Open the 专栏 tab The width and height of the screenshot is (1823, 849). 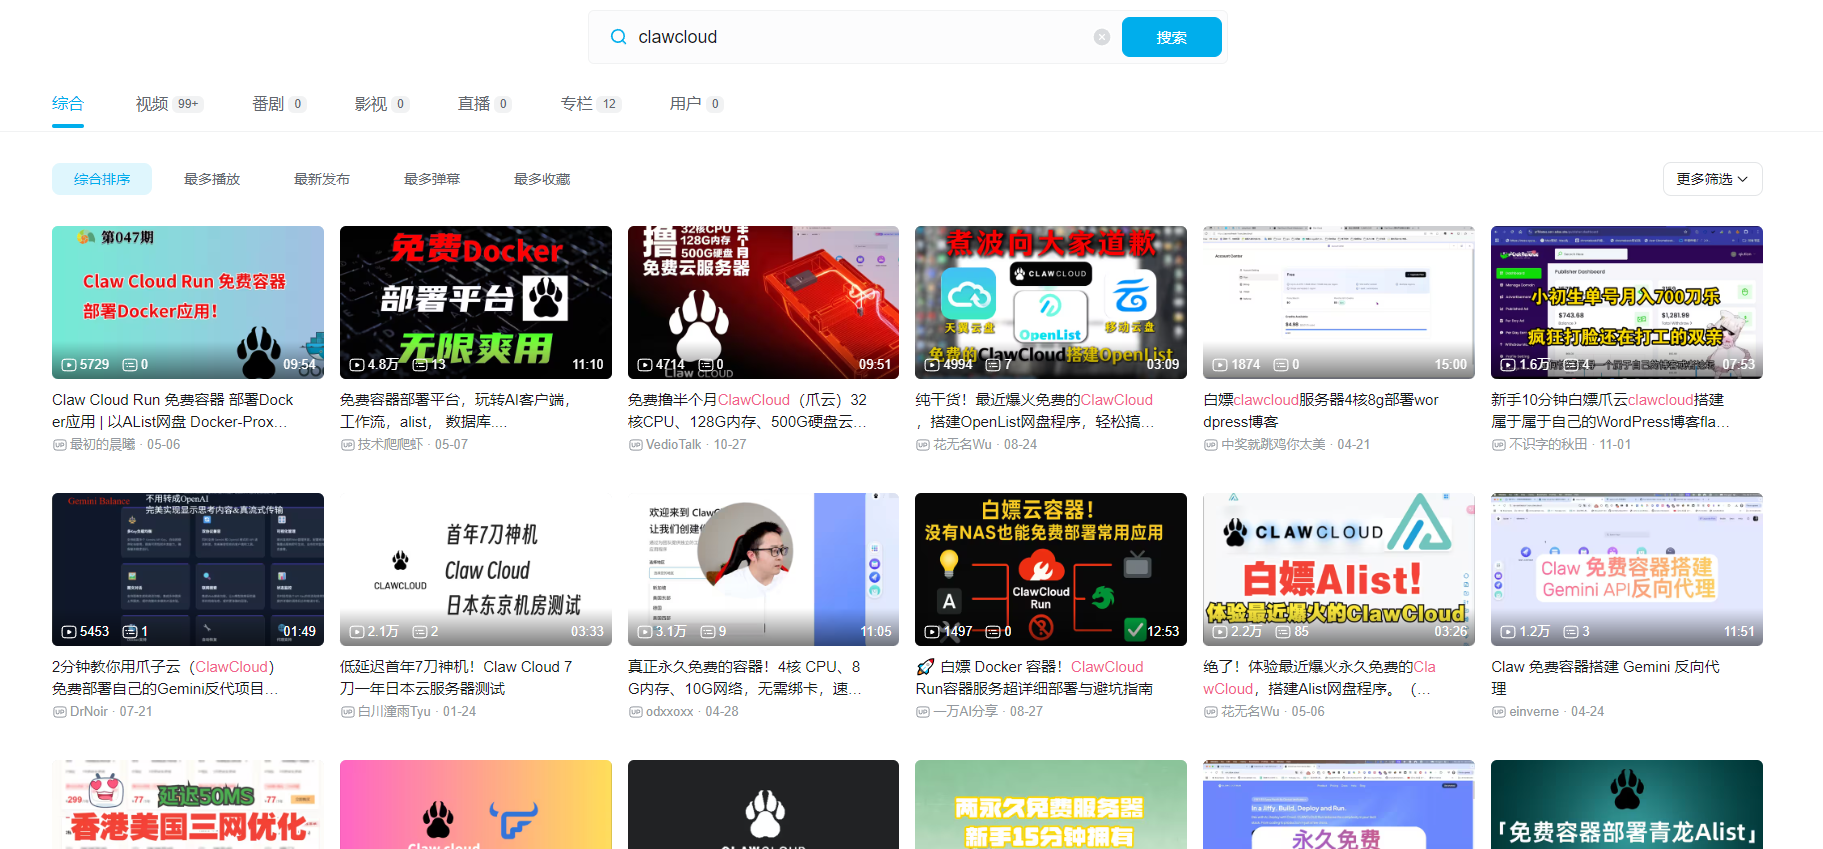point(577,104)
